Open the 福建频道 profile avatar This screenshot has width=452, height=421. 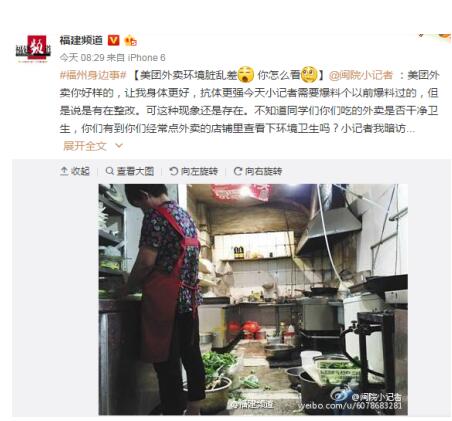coord(33,49)
